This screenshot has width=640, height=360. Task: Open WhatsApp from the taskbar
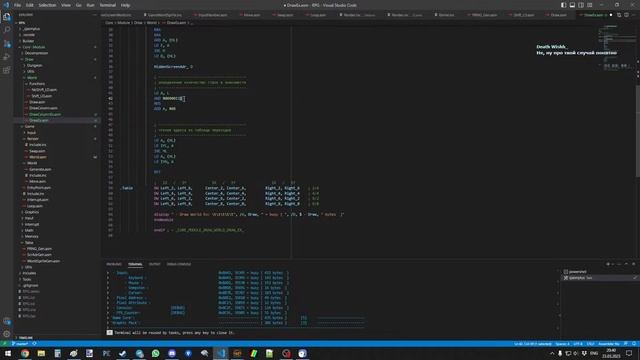pos(156,353)
